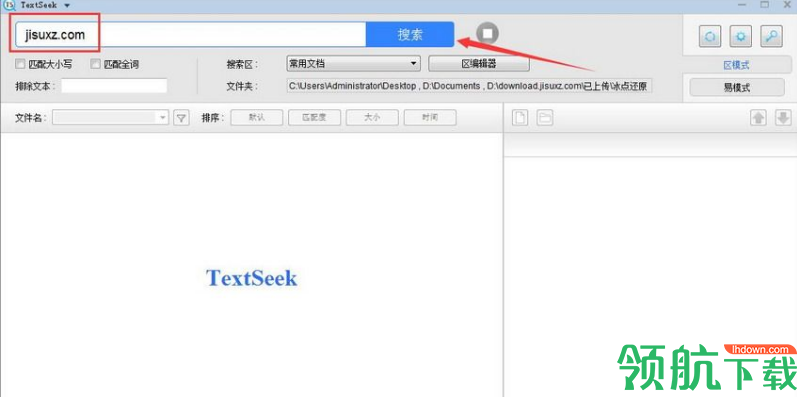This screenshot has width=797, height=397.
Task: Stop the running search with the stop icon
Action: pyautogui.click(x=487, y=34)
